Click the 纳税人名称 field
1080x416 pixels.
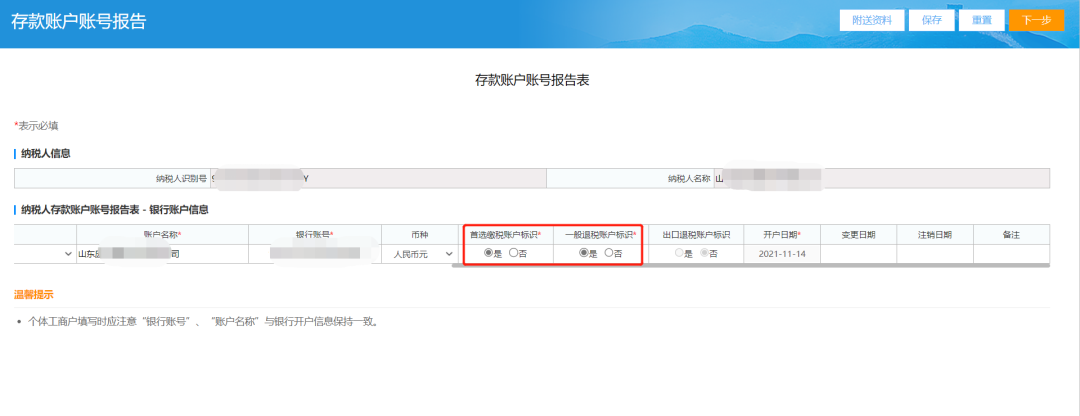(881, 178)
